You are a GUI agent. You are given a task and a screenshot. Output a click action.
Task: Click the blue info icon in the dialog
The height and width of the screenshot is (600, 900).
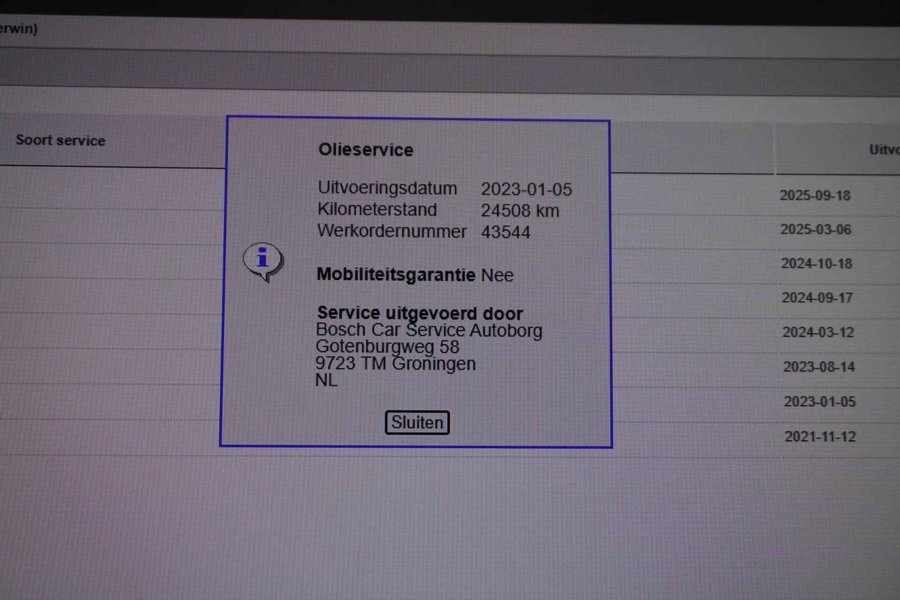262,259
